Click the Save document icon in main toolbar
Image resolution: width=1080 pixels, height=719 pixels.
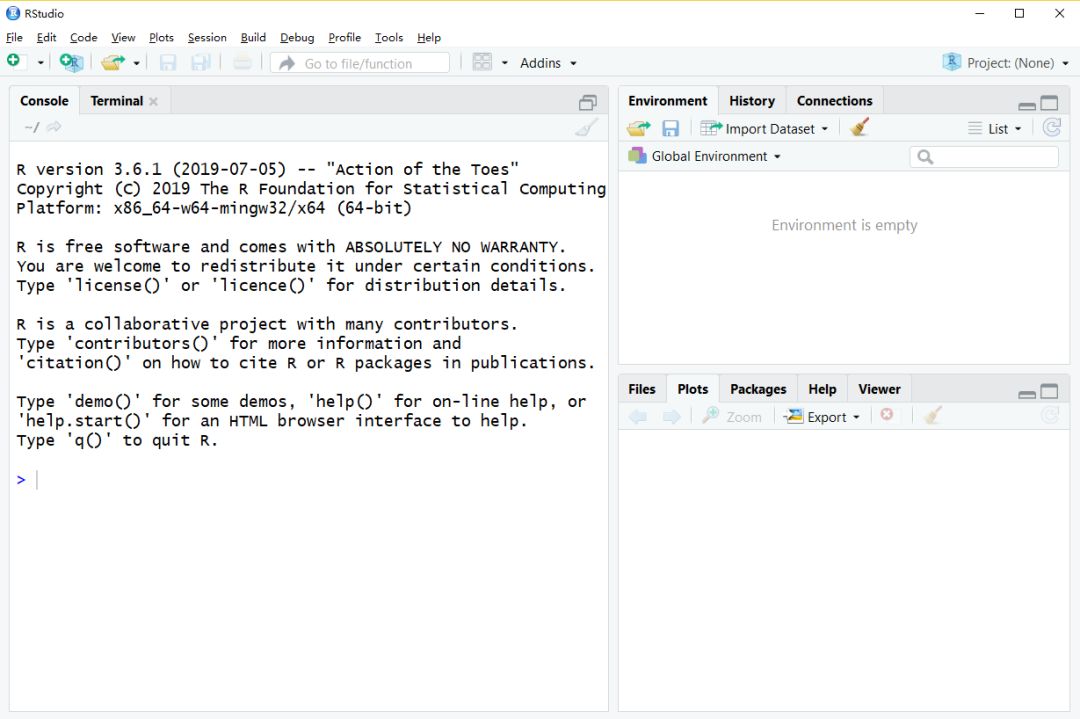pyautogui.click(x=167, y=63)
